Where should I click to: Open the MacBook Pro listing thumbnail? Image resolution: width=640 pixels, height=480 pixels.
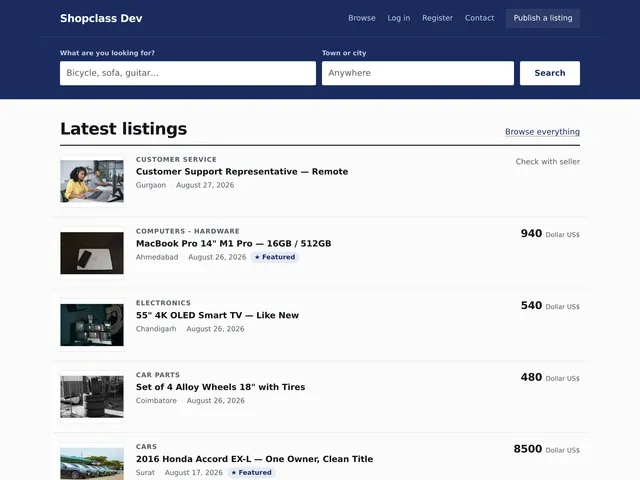tap(92, 253)
